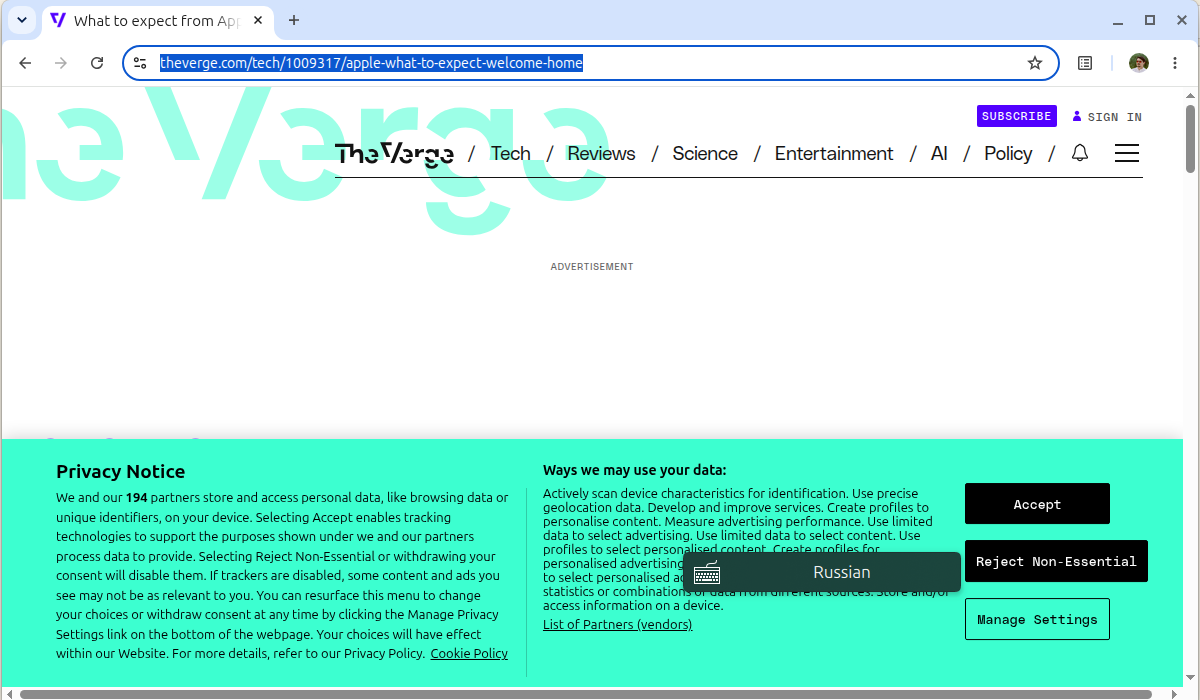Open the Science section

point(705,153)
